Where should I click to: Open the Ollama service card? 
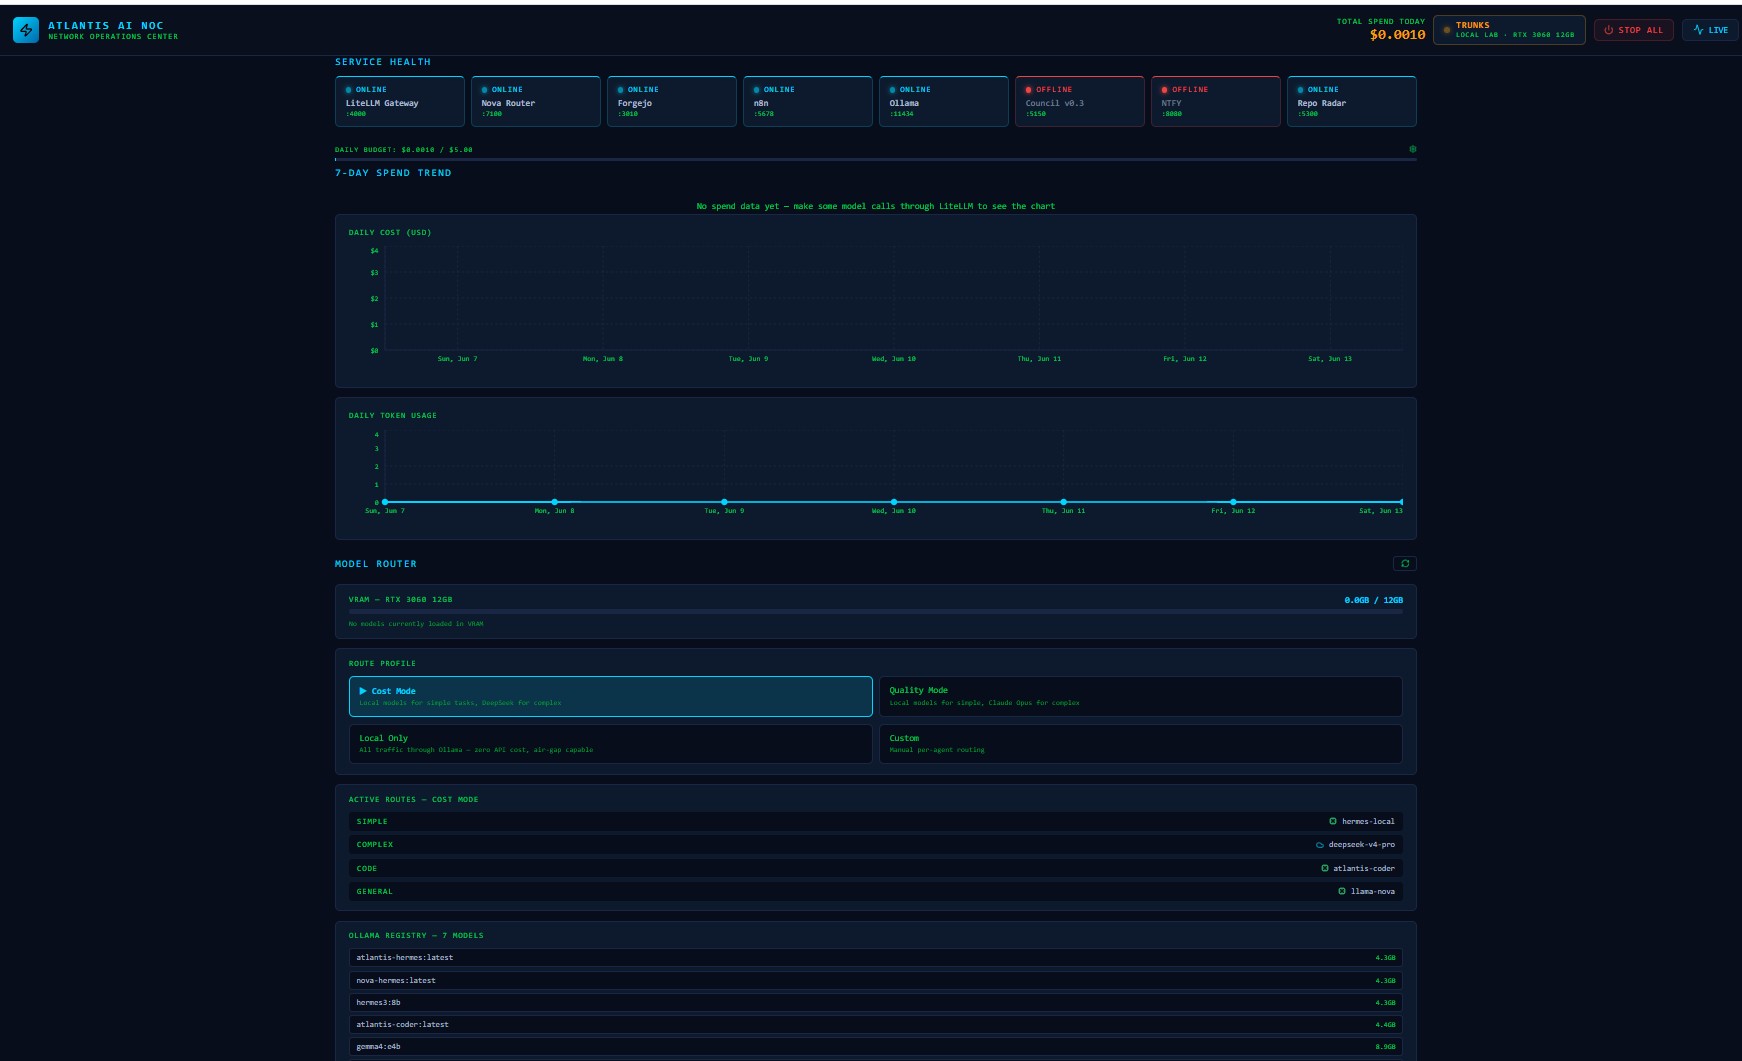[944, 101]
